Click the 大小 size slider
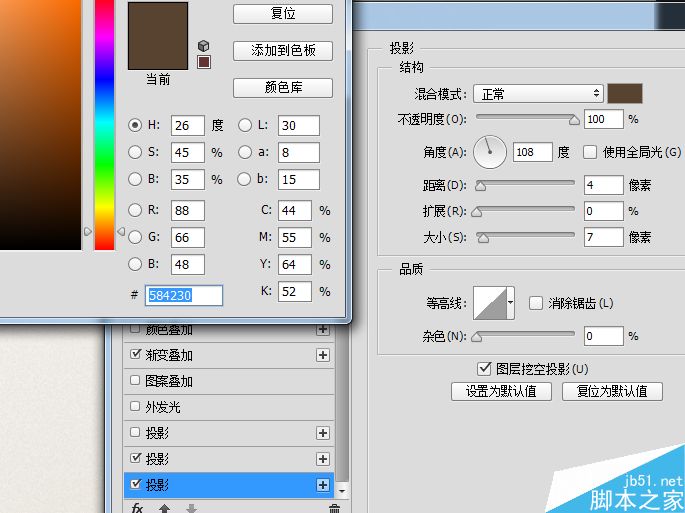685x513 pixels. click(525, 237)
